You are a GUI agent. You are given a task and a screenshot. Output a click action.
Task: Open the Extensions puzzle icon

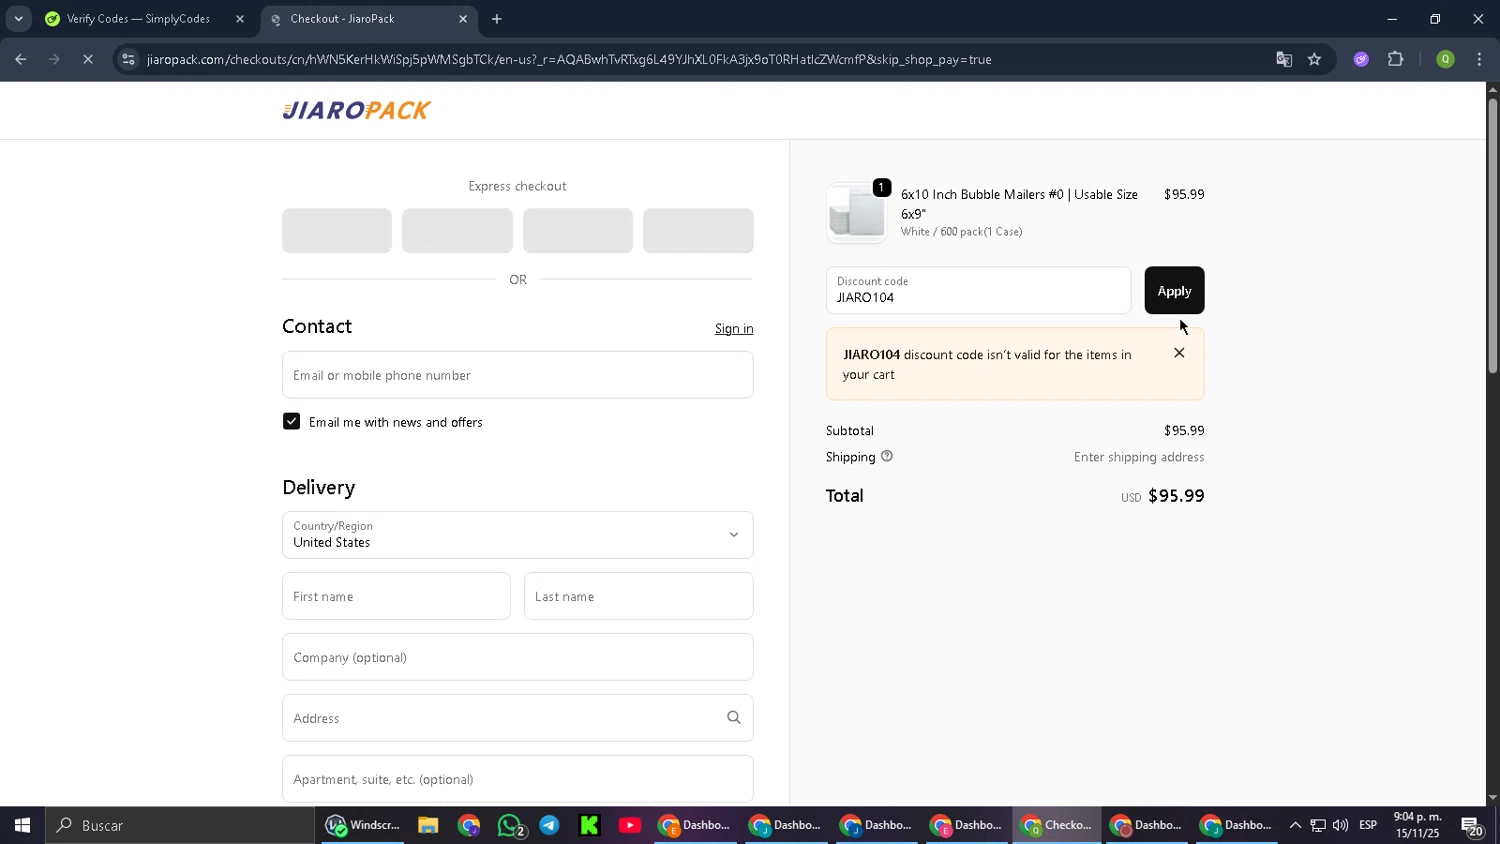(1396, 59)
